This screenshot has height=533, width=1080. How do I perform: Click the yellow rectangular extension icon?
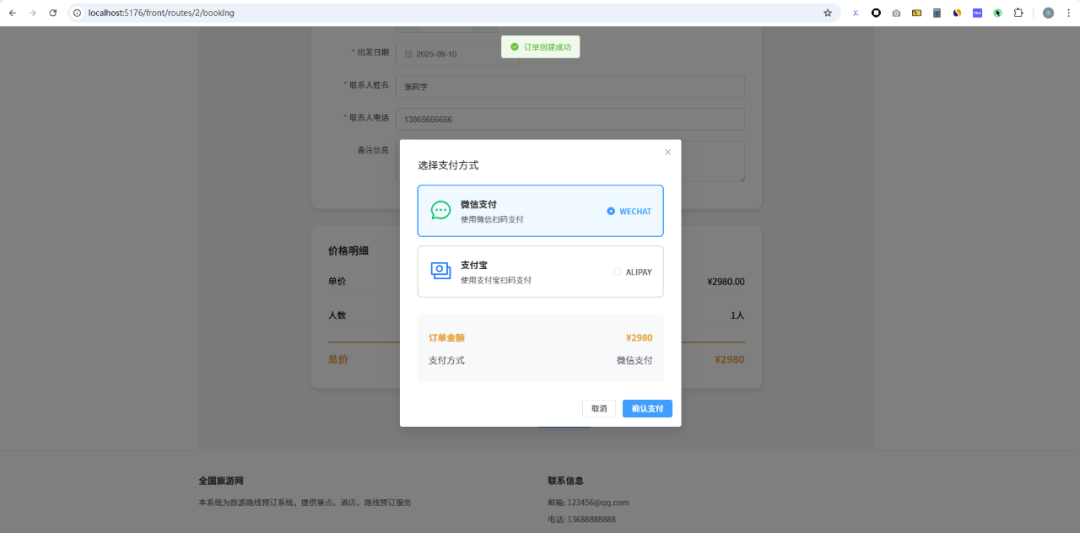(917, 12)
